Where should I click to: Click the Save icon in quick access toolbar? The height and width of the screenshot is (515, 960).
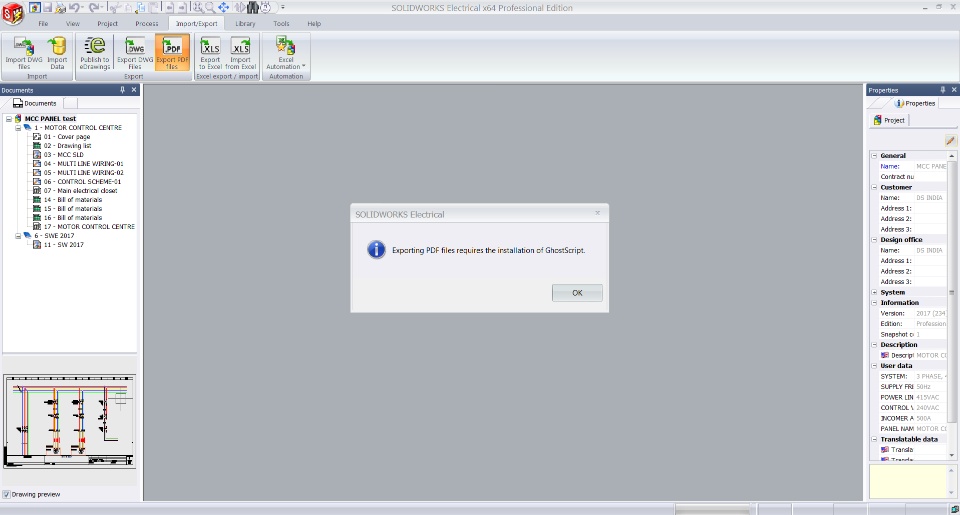point(47,8)
